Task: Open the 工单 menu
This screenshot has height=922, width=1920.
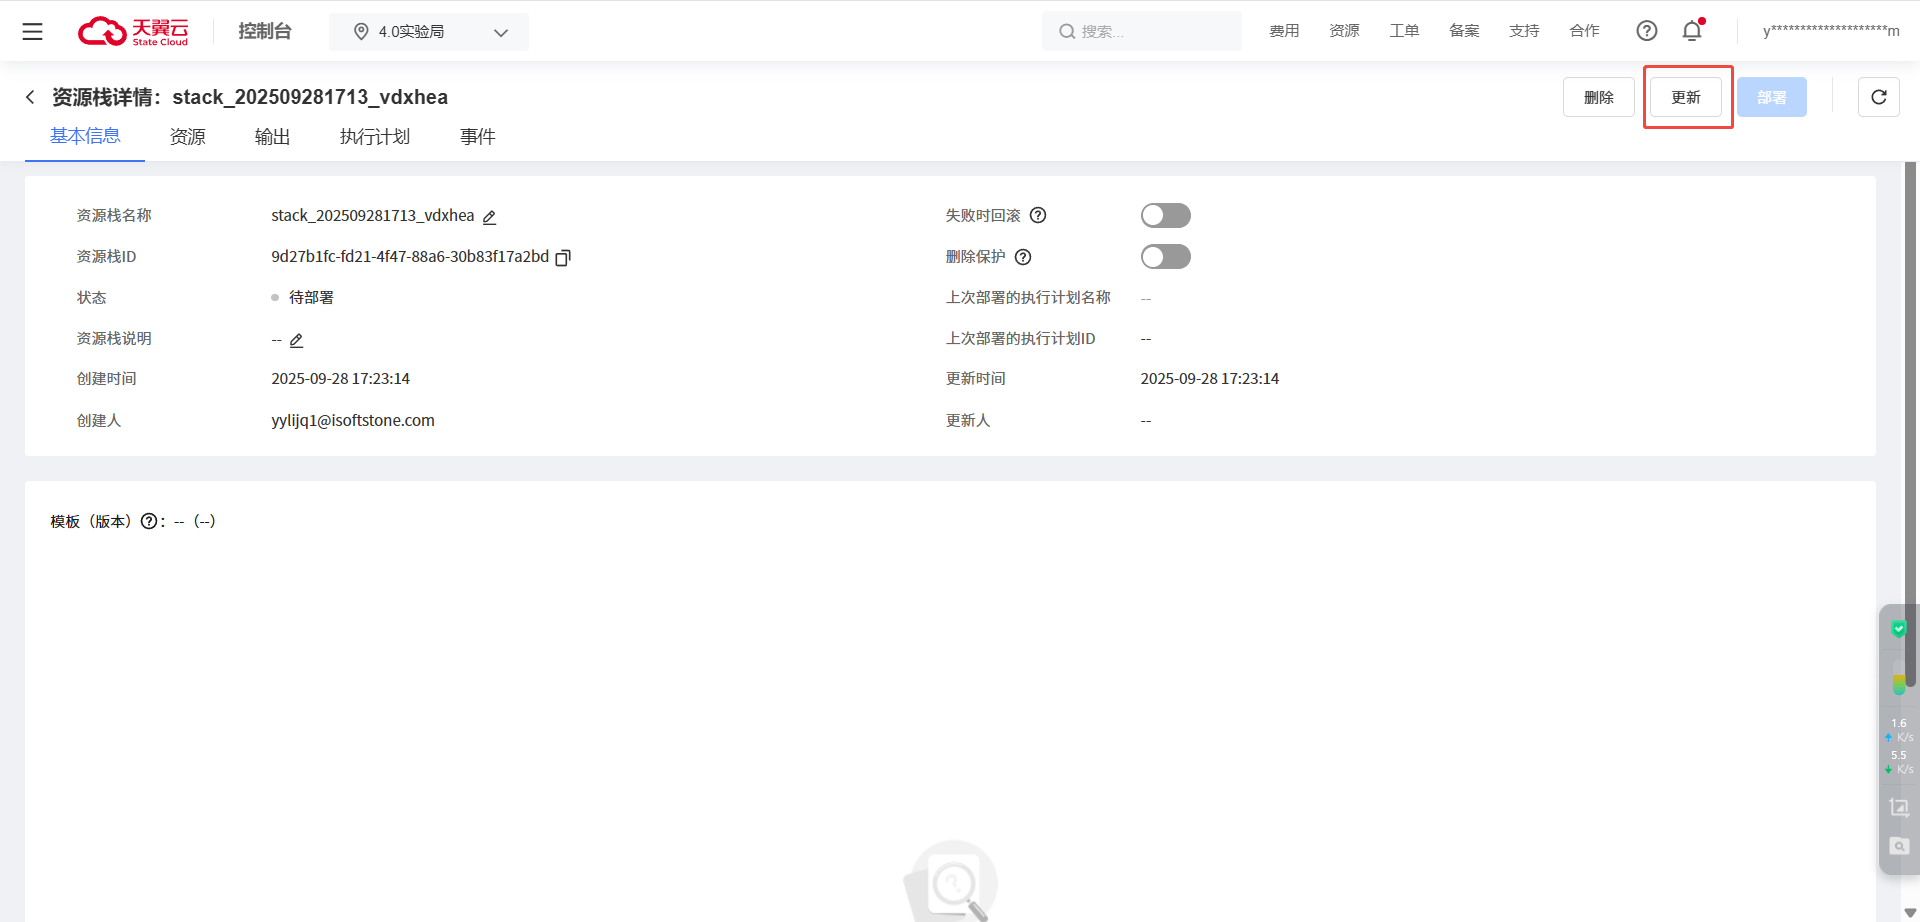Action: (1404, 31)
